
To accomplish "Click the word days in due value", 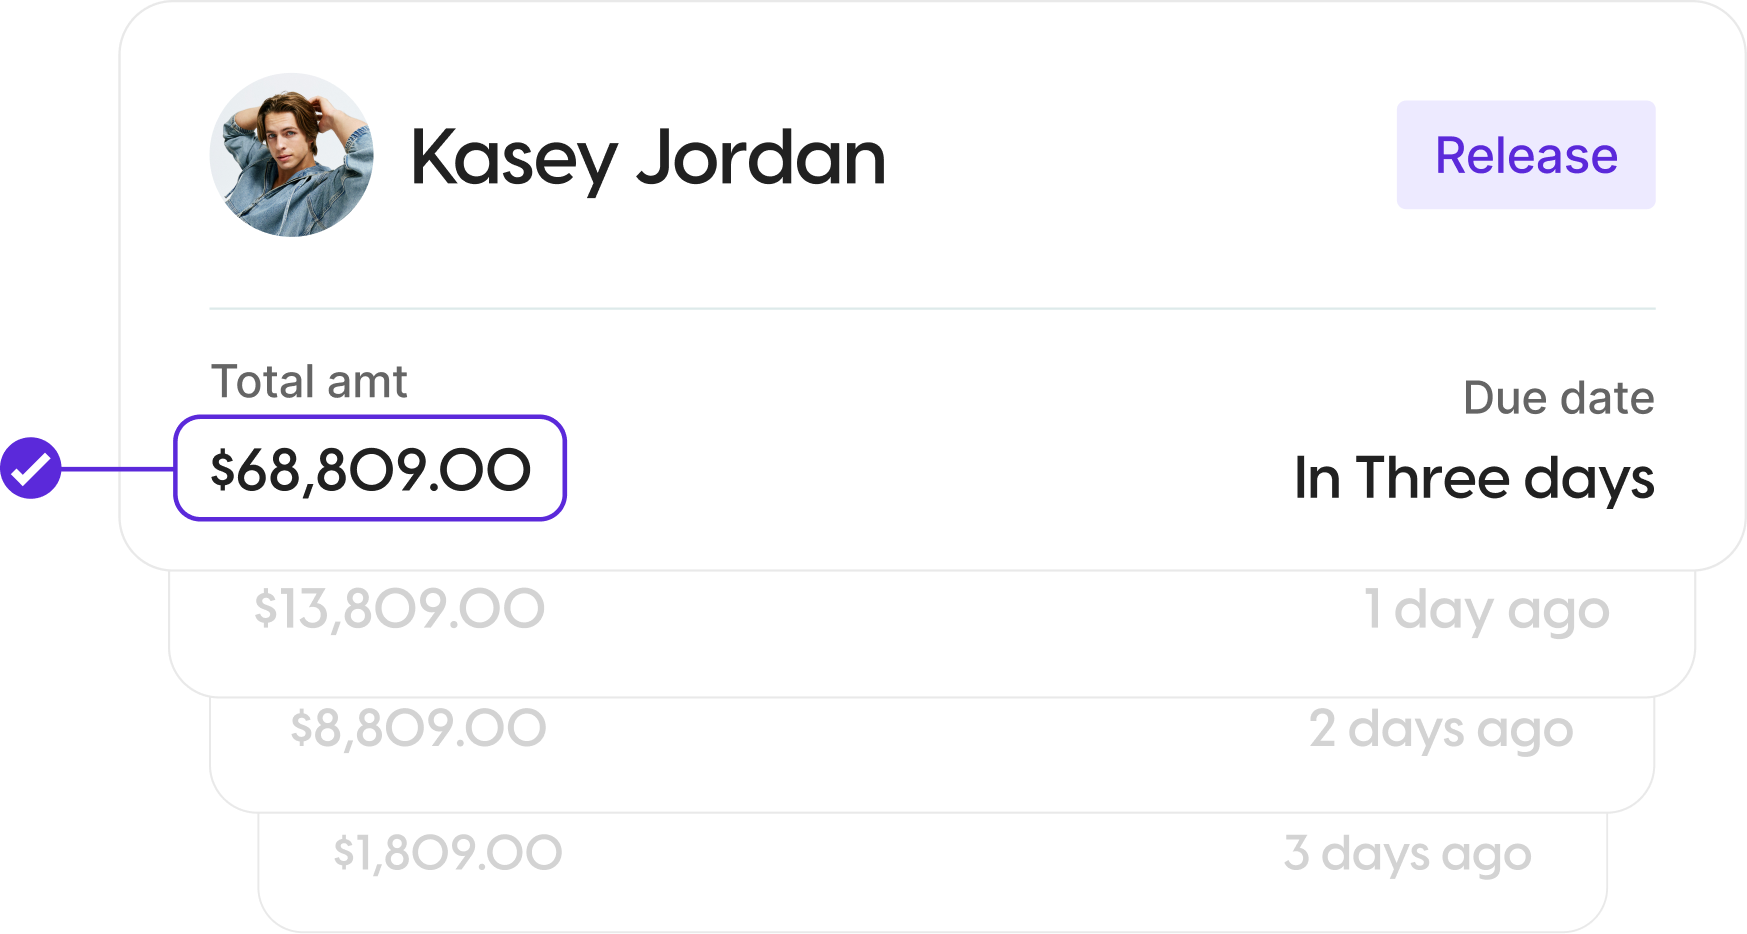I will pos(1589,479).
